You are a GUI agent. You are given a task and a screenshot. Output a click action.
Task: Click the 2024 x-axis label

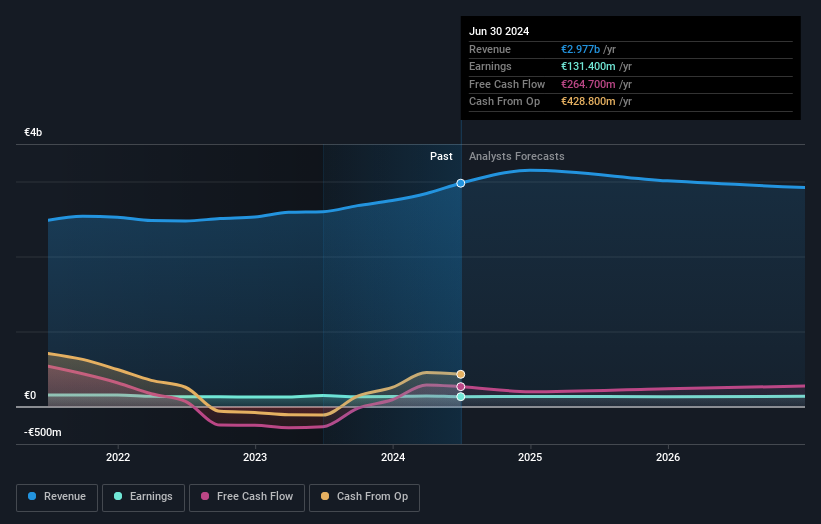click(393, 457)
